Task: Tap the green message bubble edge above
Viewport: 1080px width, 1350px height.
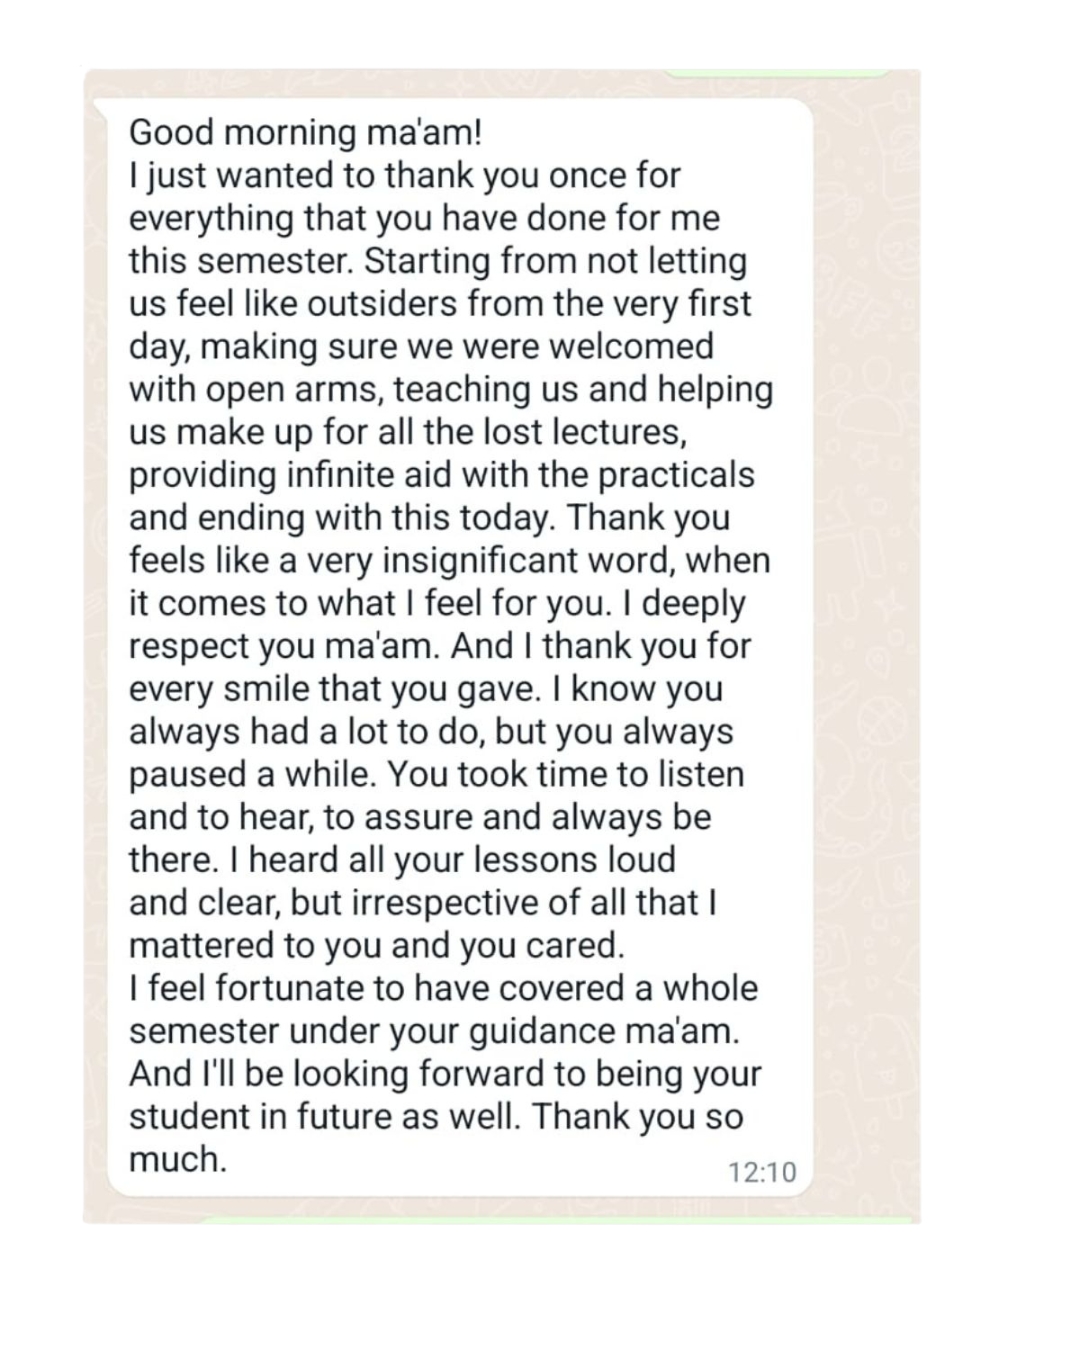Action: click(x=776, y=73)
